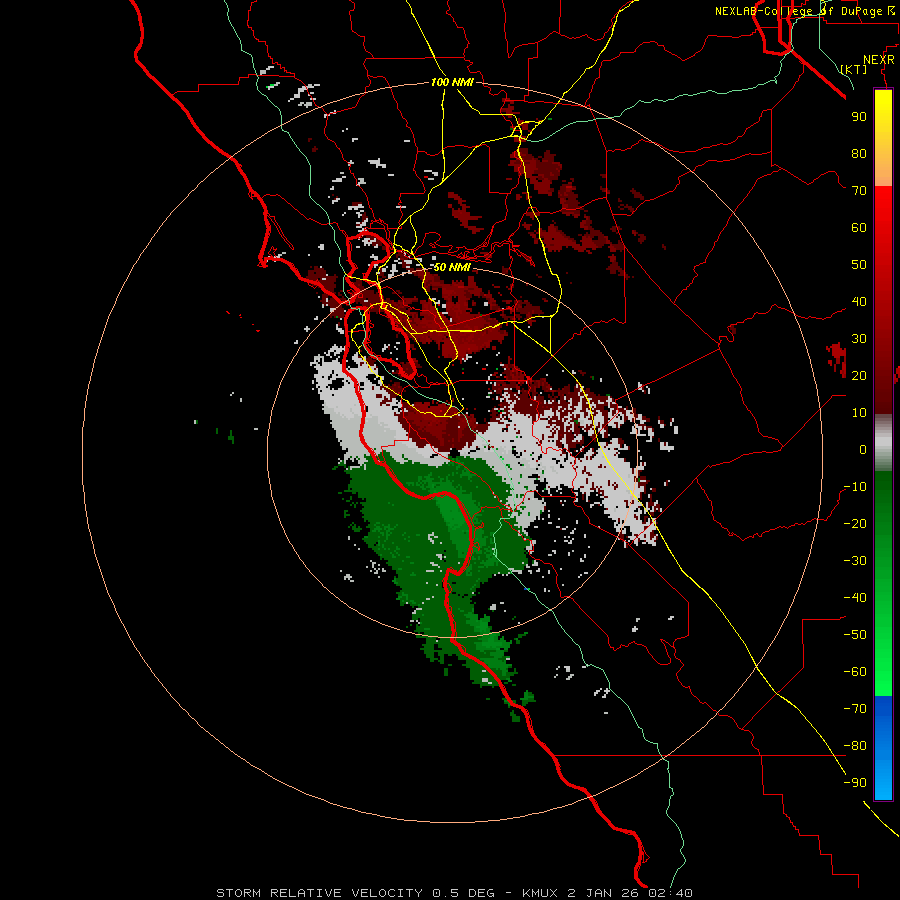
Task: Click the "-50" label on the velocity scale
Action: click(855, 634)
